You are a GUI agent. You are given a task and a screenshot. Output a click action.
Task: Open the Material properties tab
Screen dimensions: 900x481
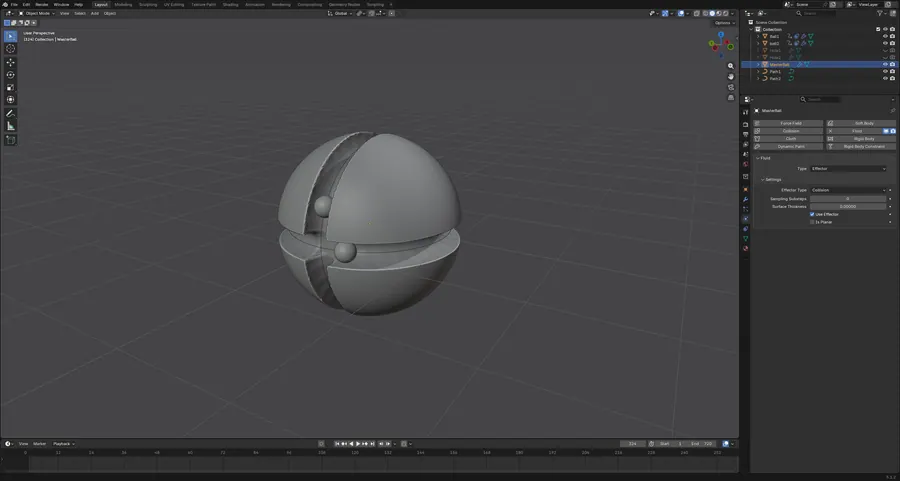tap(746, 248)
